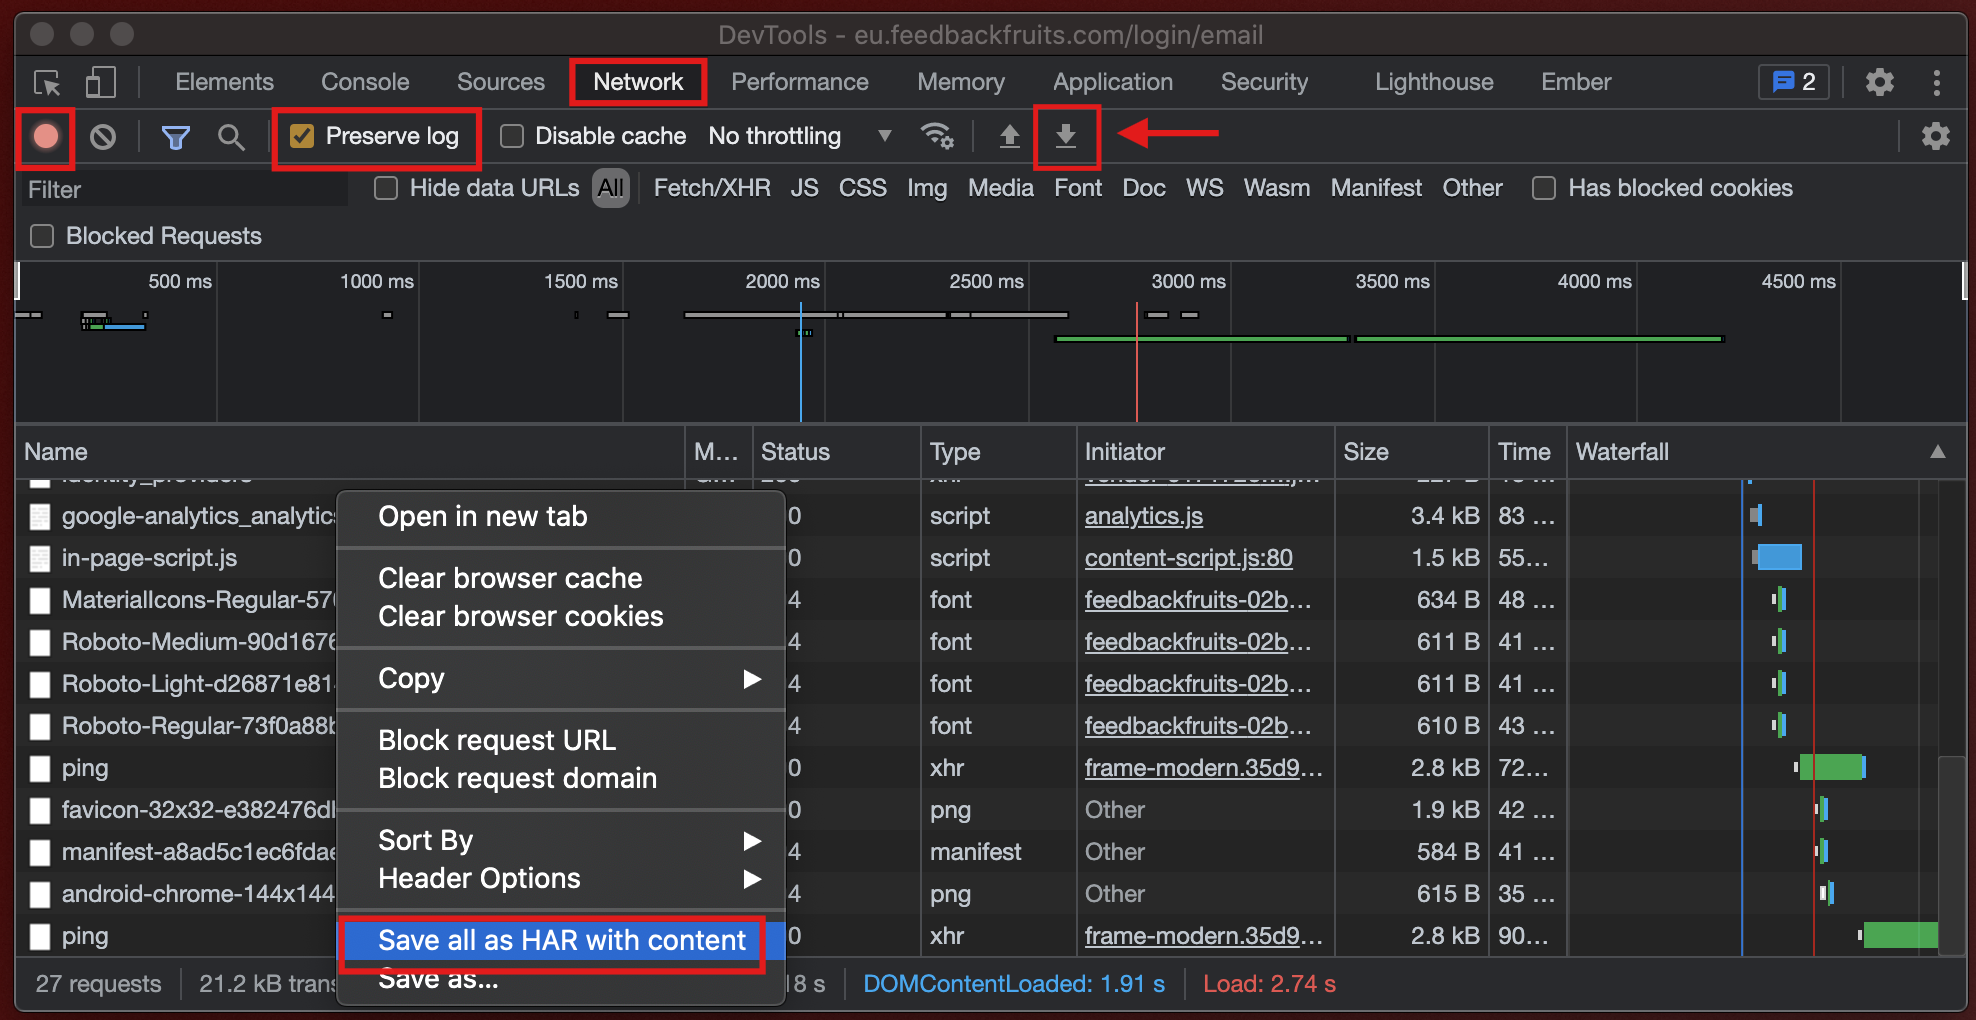Viewport: 1976px width, 1020px height.
Task: Click the red record network log button
Action: tap(46, 136)
